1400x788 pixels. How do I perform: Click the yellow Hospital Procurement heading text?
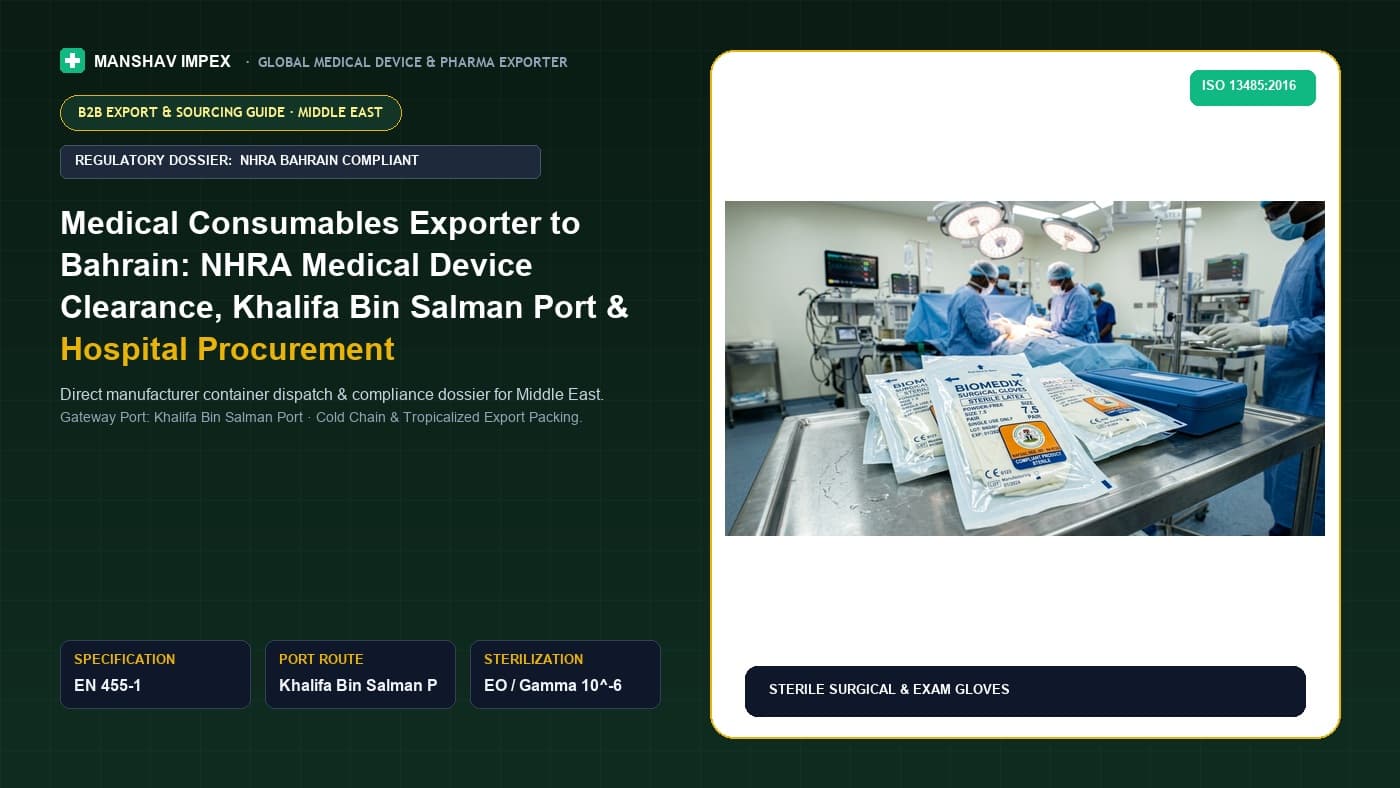click(x=227, y=349)
